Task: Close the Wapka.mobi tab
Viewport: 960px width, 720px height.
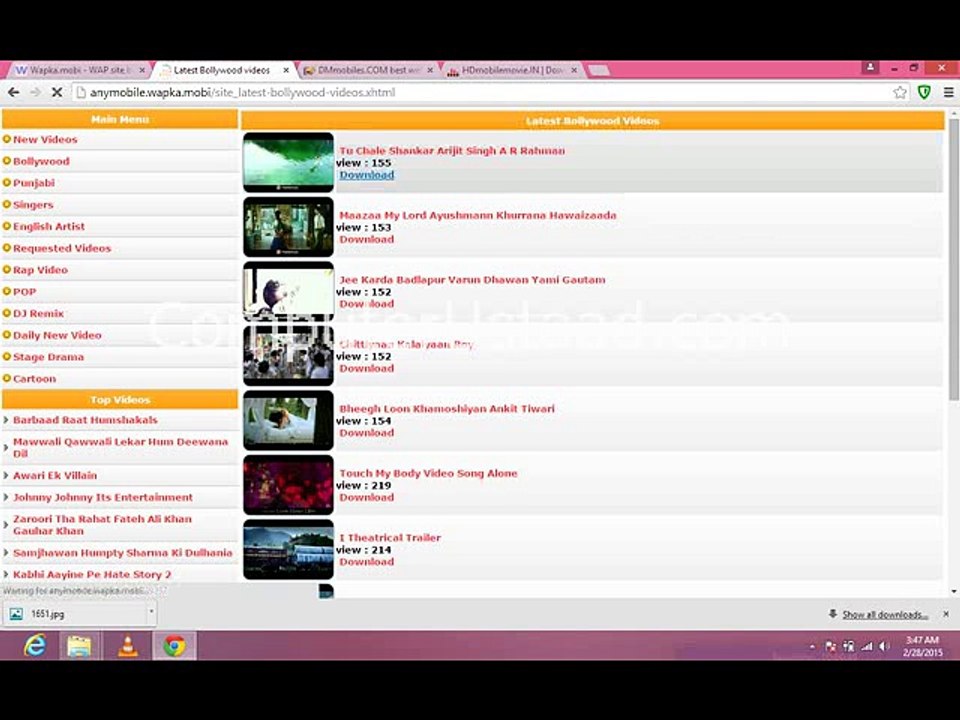Action: point(142,70)
